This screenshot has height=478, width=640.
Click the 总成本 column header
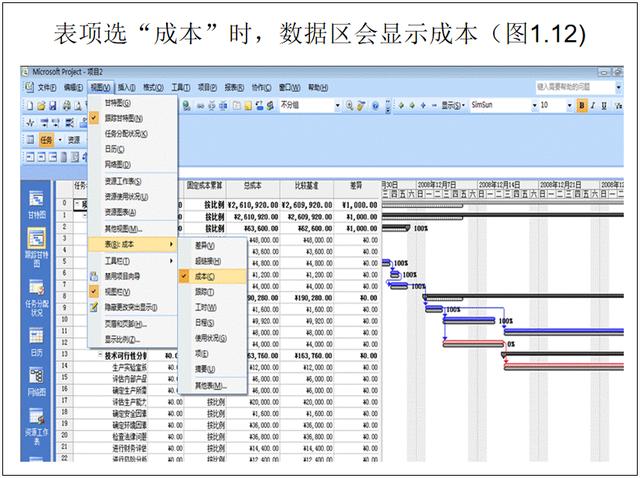[253, 186]
